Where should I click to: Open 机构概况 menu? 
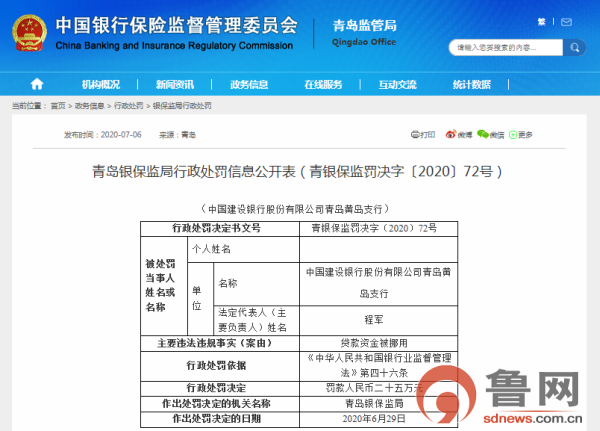[101, 84]
